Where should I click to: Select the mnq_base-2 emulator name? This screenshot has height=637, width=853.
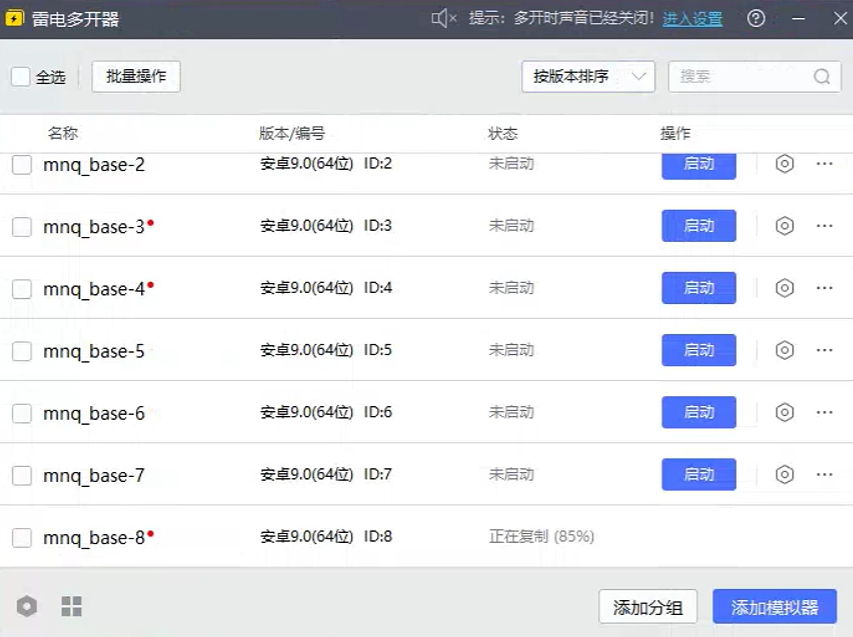[x=94, y=165]
